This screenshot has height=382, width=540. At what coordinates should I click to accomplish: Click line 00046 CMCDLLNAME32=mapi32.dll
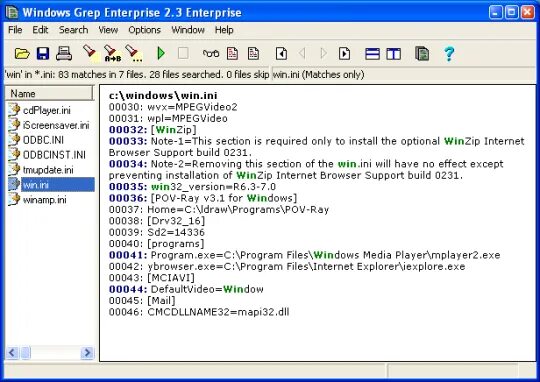(x=199, y=312)
